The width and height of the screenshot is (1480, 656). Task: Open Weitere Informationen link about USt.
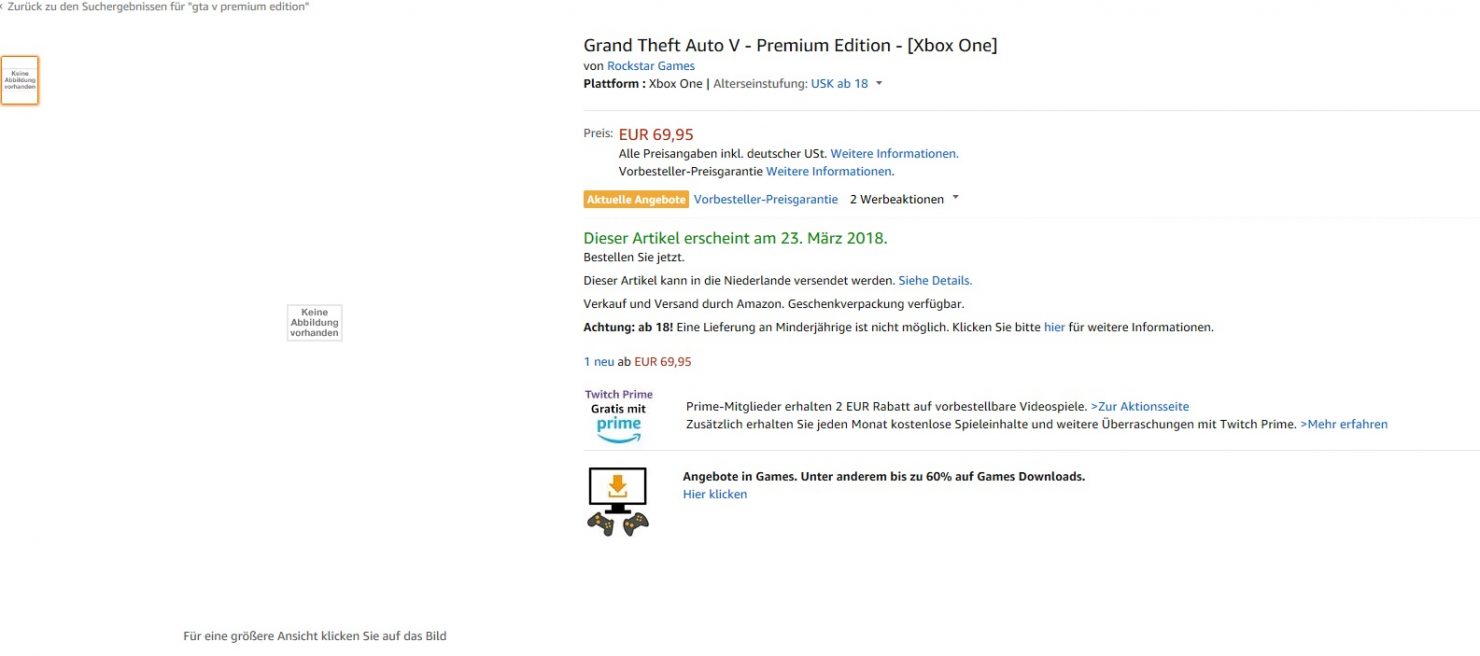point(894,154)
